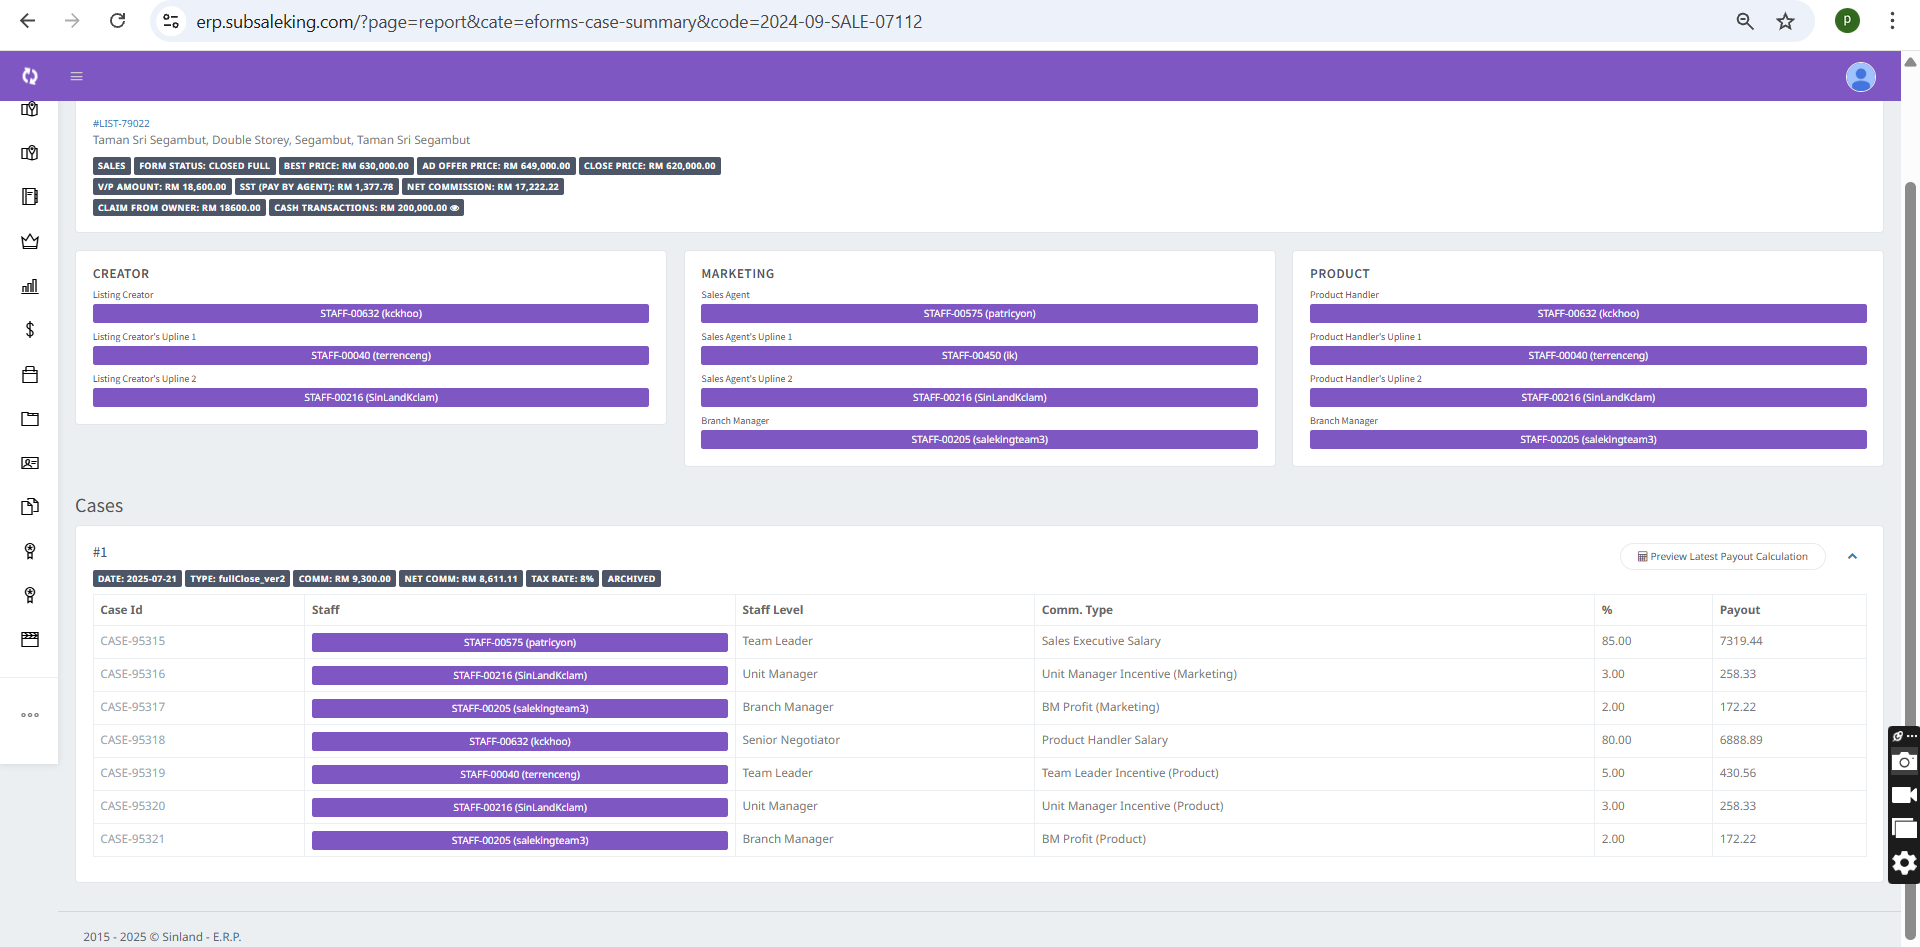Click Preview Latest Payout Calculation button
The width and height of the screenshot is (1920, 947).
1722,557
